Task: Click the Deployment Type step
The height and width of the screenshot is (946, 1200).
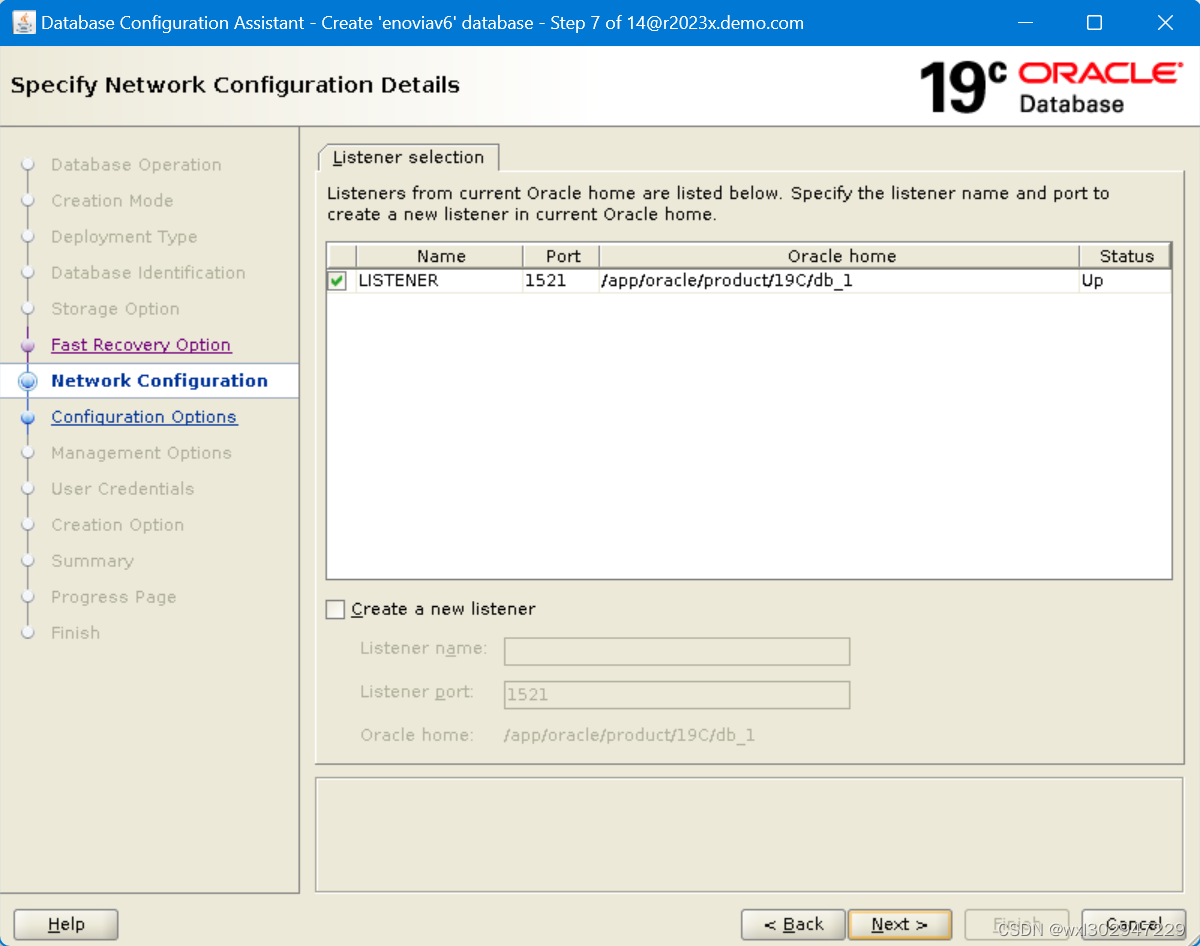Action: 124,237
